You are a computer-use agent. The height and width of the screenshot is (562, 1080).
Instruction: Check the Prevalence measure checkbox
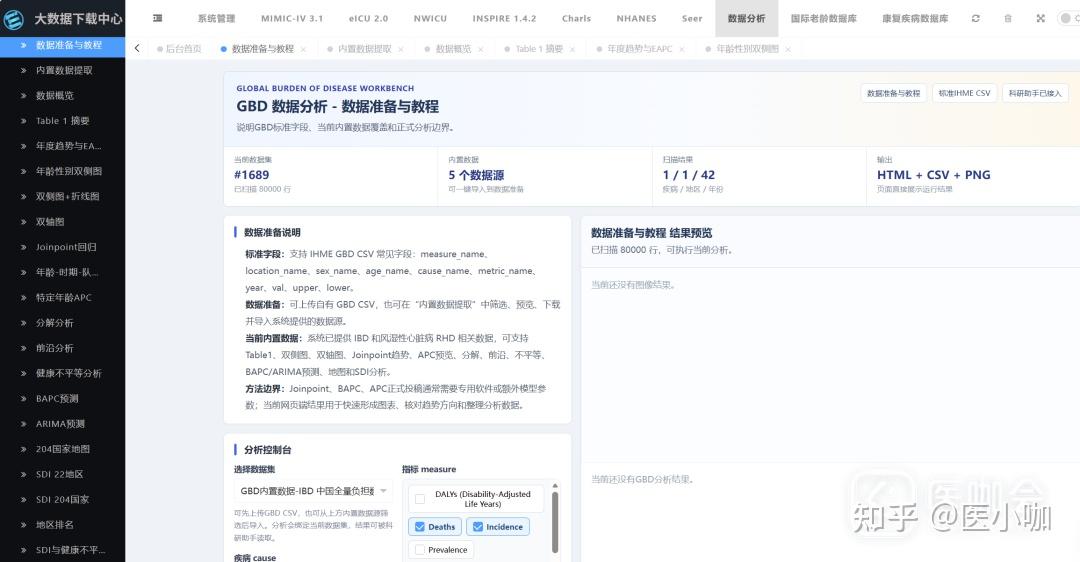pos(420,550)
